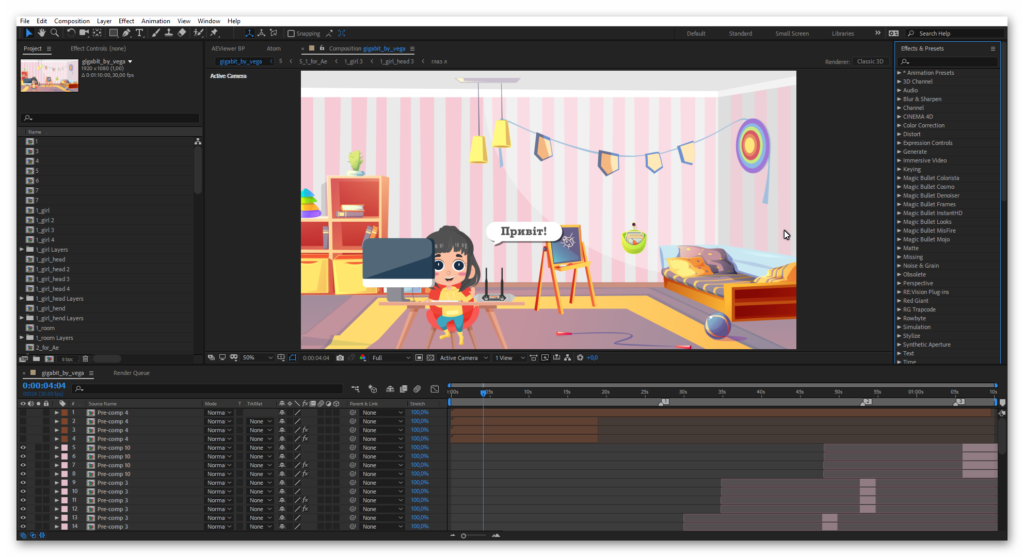
Task: Select the Unified Camera tool
Action: coord(84,33)
